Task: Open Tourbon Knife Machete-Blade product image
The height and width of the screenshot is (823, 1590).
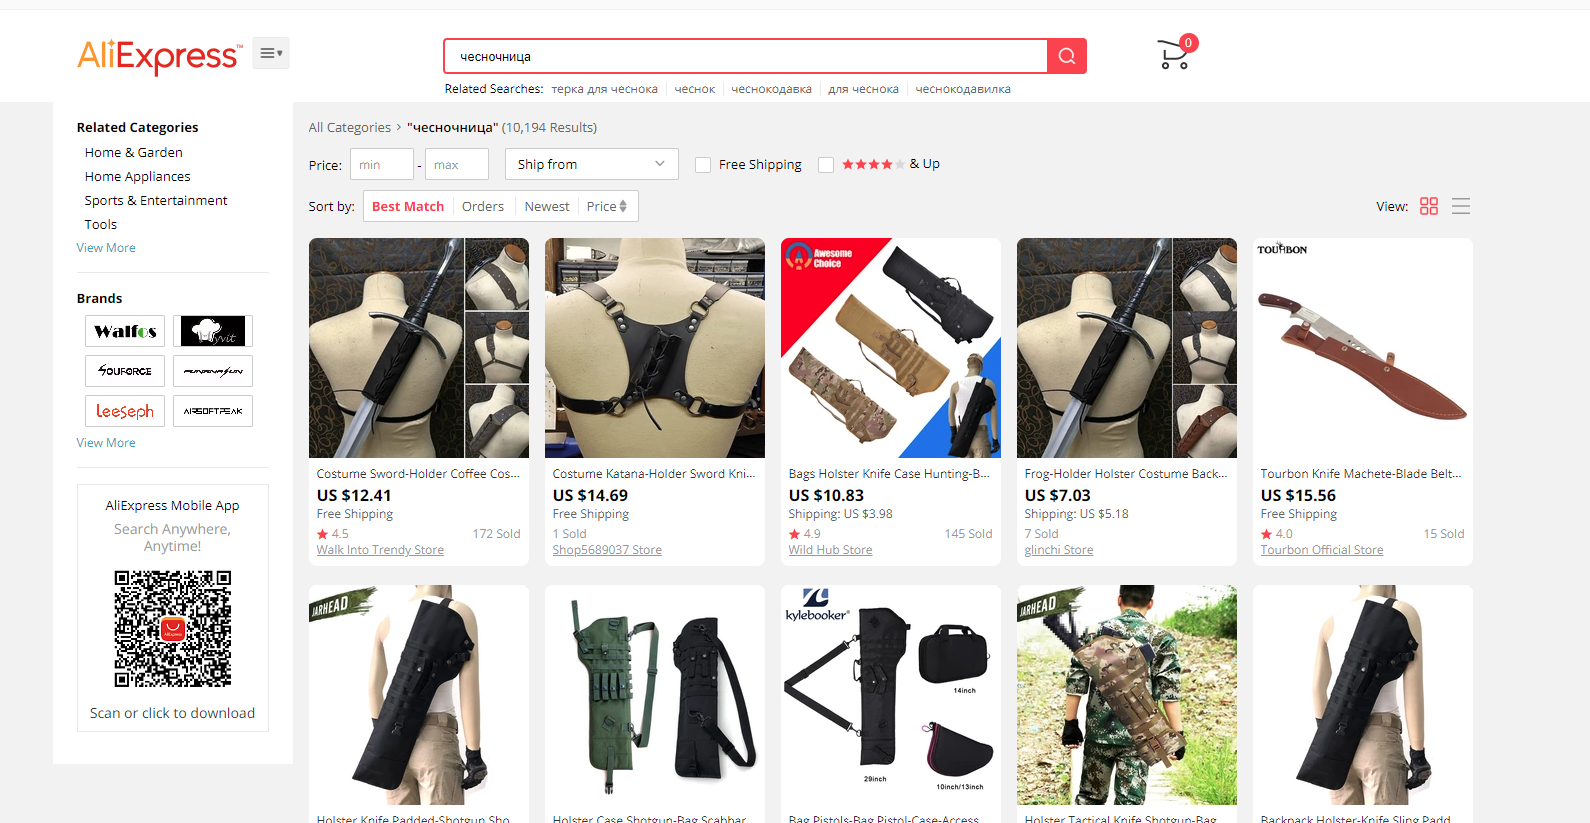Action: pos(1363,348)
